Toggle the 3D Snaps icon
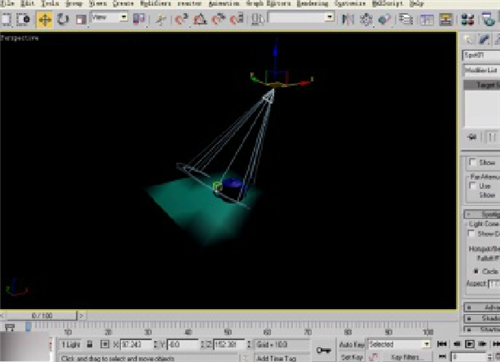The height and width of the screenshot is (362, 500). 182,19
